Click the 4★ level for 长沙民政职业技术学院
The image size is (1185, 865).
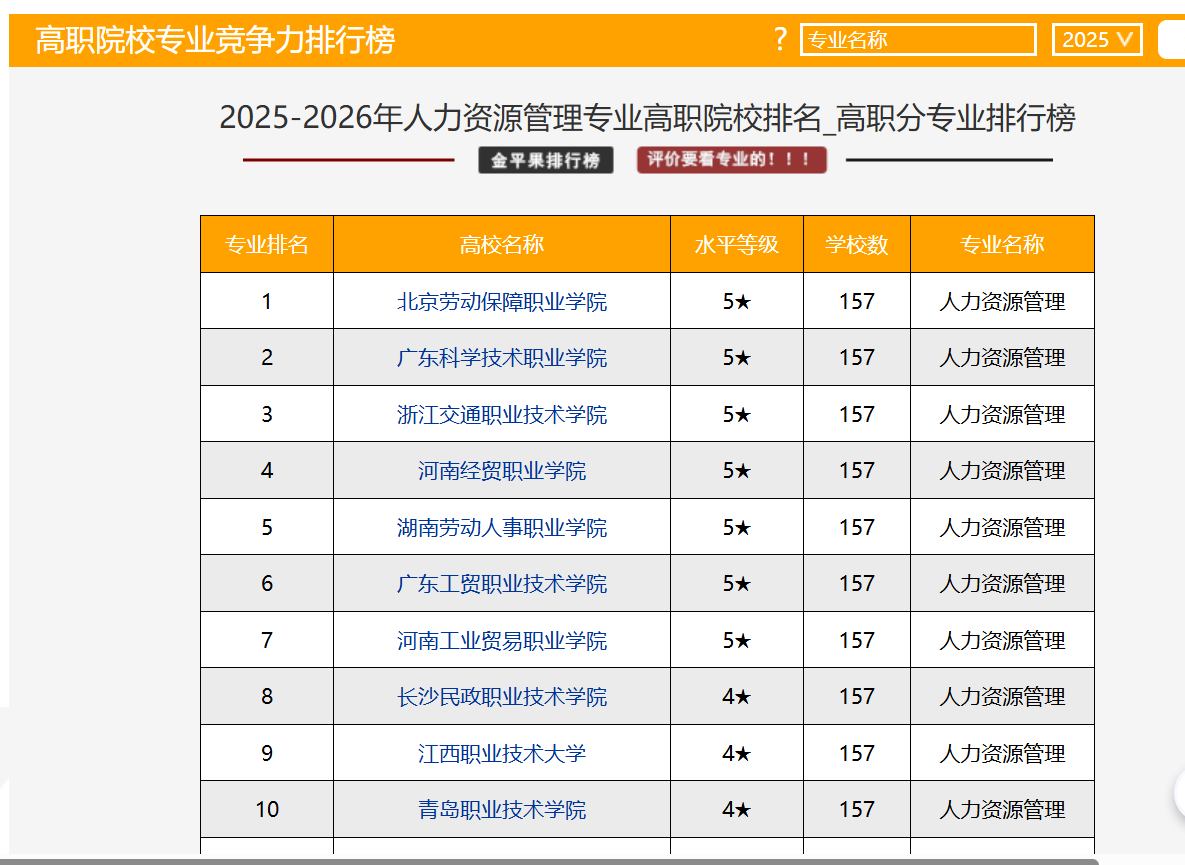tap(737, 697)
